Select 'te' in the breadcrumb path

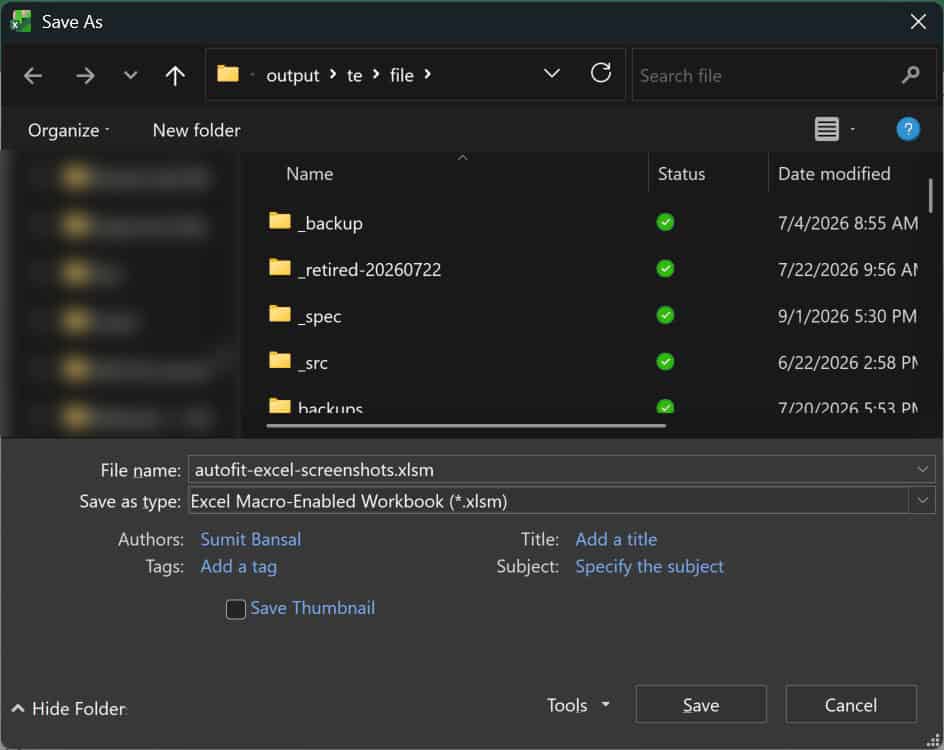coord(355,76)
